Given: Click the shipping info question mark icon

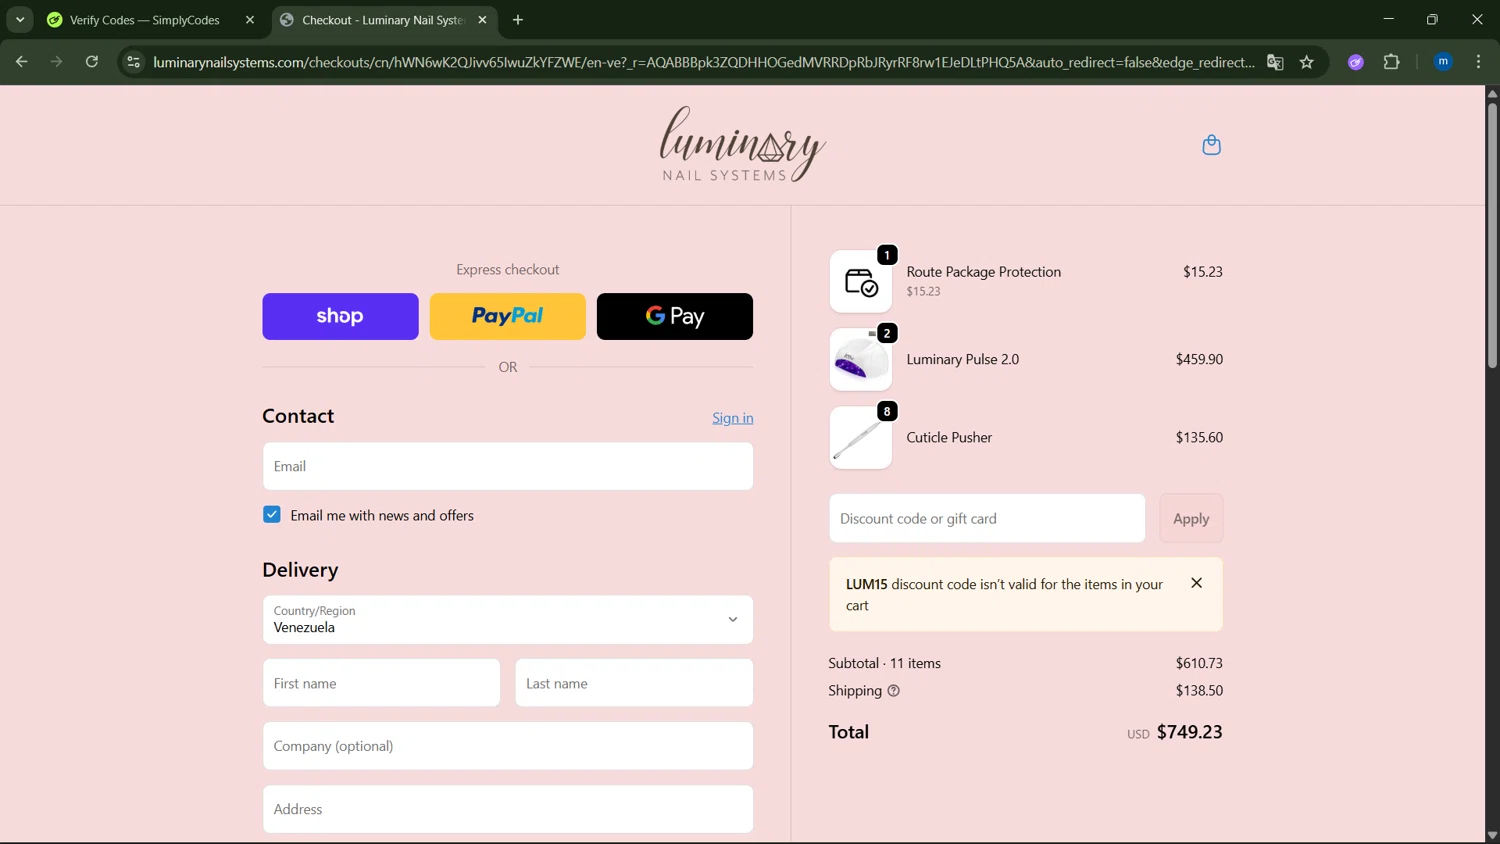Looking at the screenshot, I should (893, 691).
